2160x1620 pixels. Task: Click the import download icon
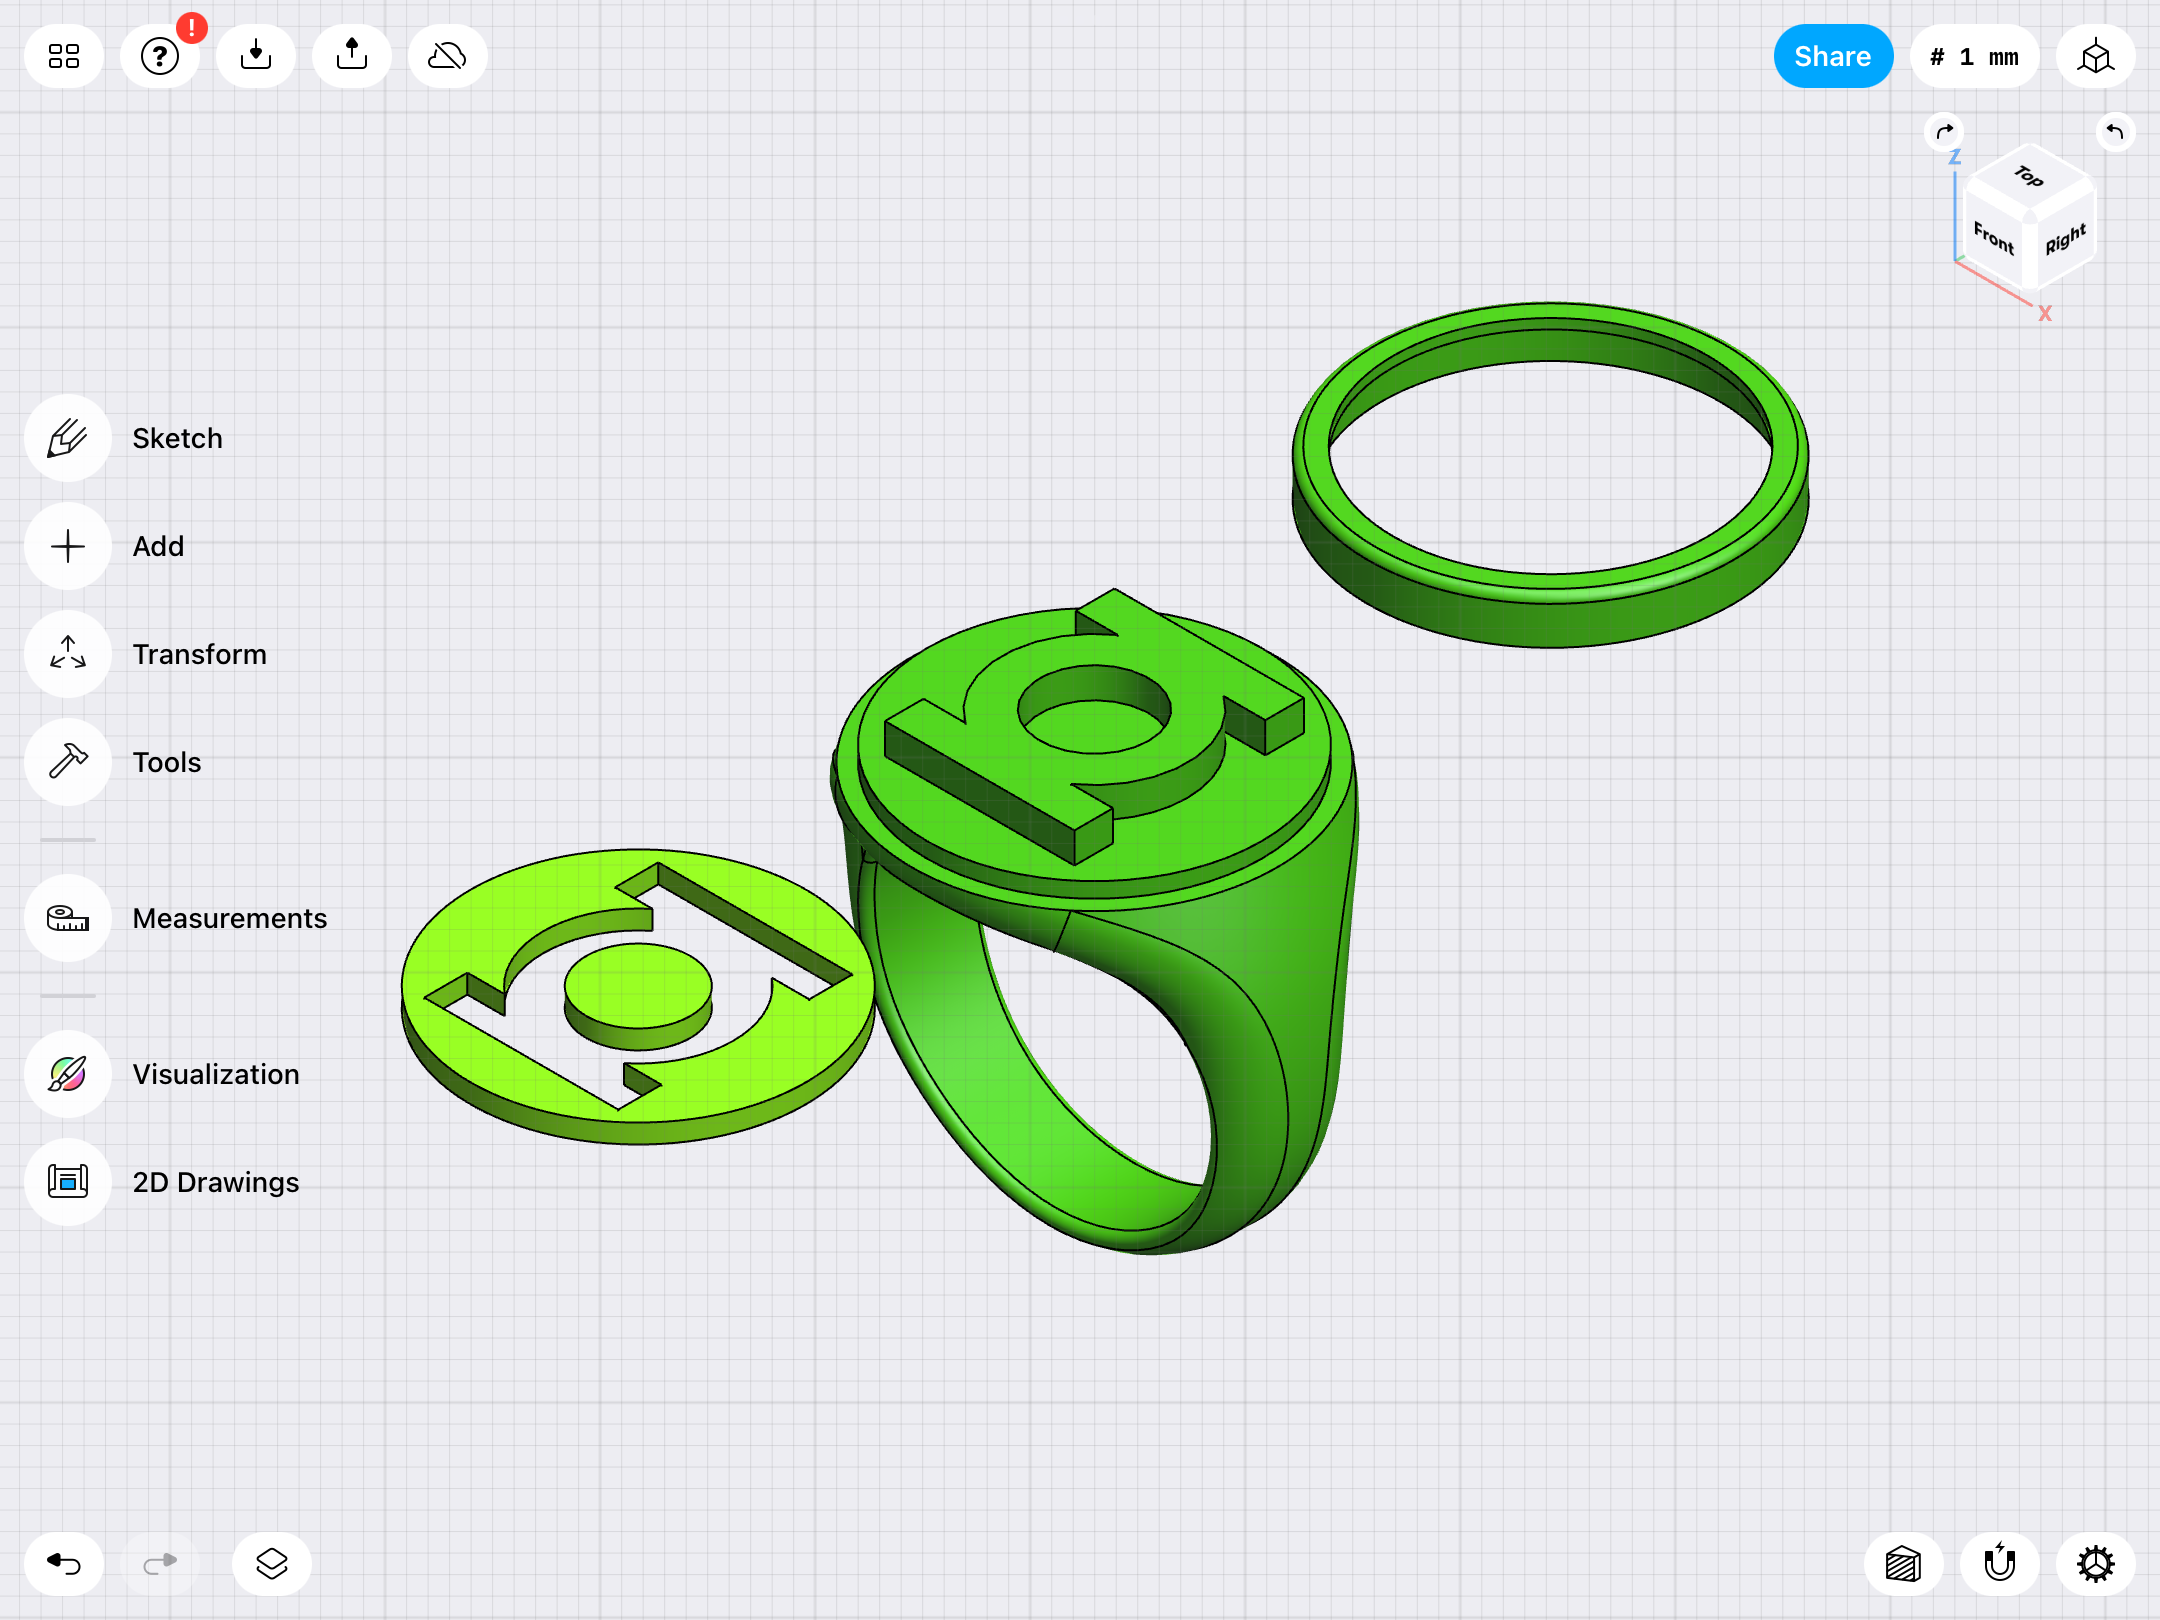256,56
